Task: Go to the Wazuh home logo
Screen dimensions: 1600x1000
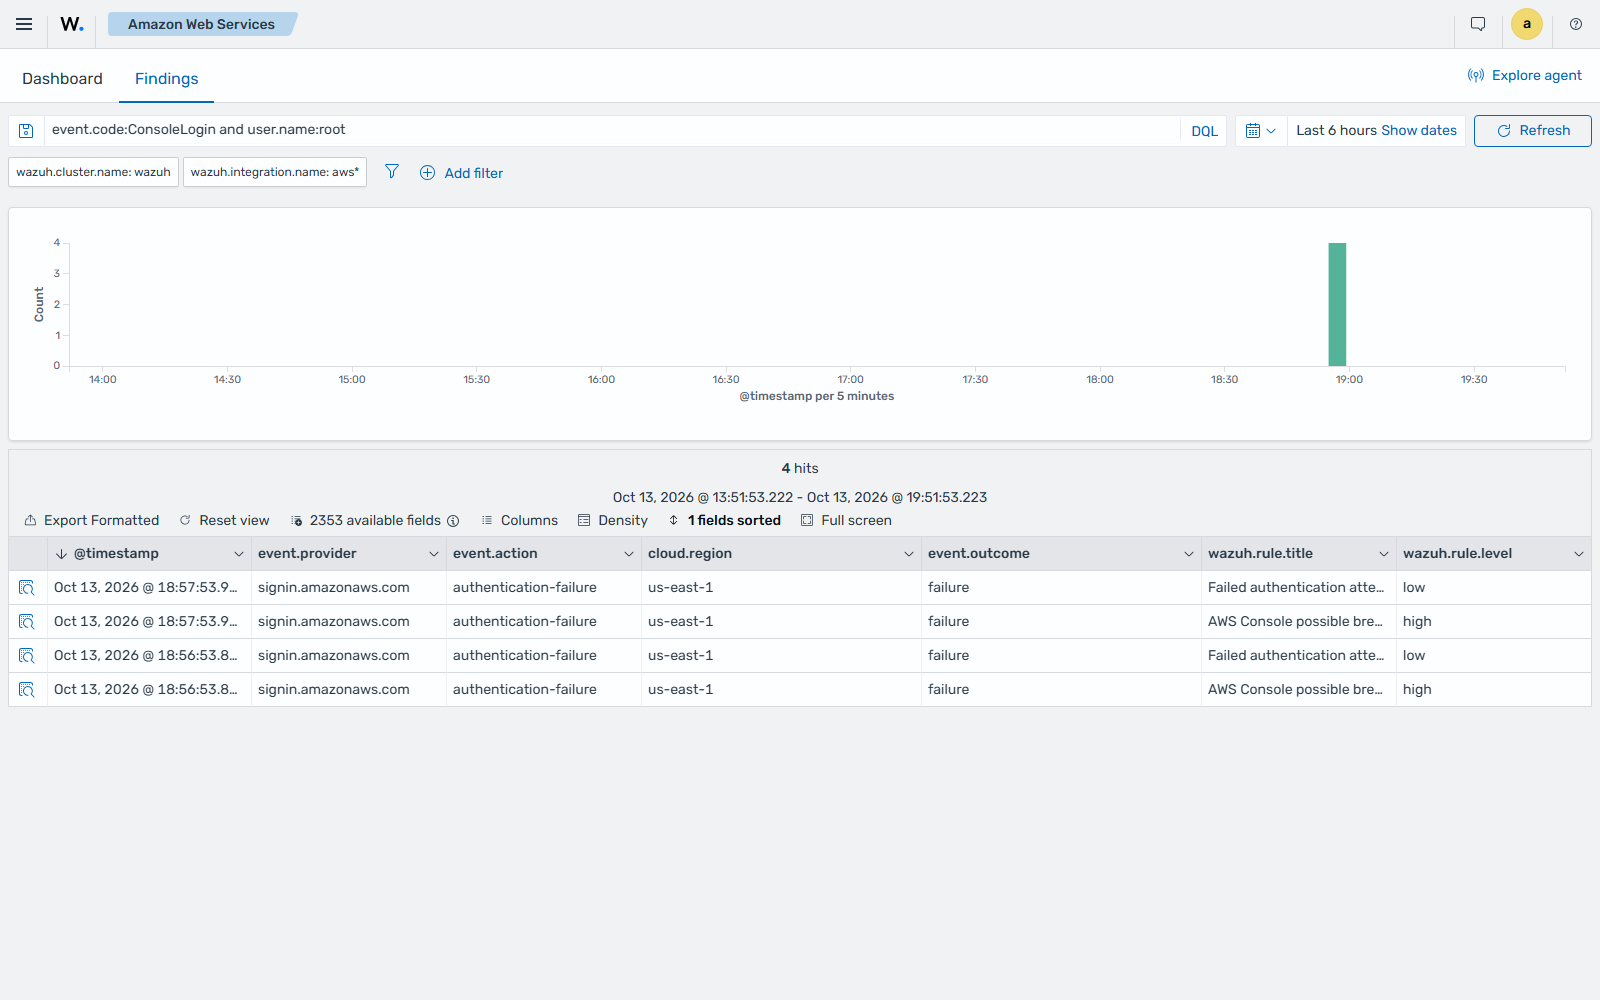Action: click(72, 24)
